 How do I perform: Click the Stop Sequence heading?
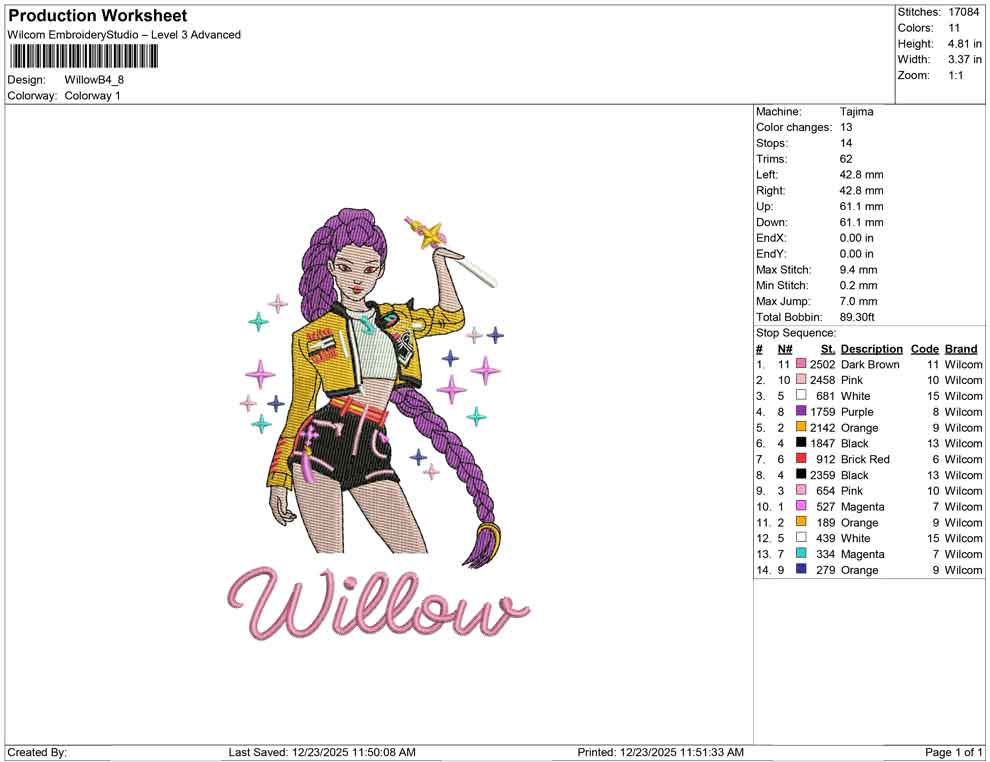tap(795, 332)
